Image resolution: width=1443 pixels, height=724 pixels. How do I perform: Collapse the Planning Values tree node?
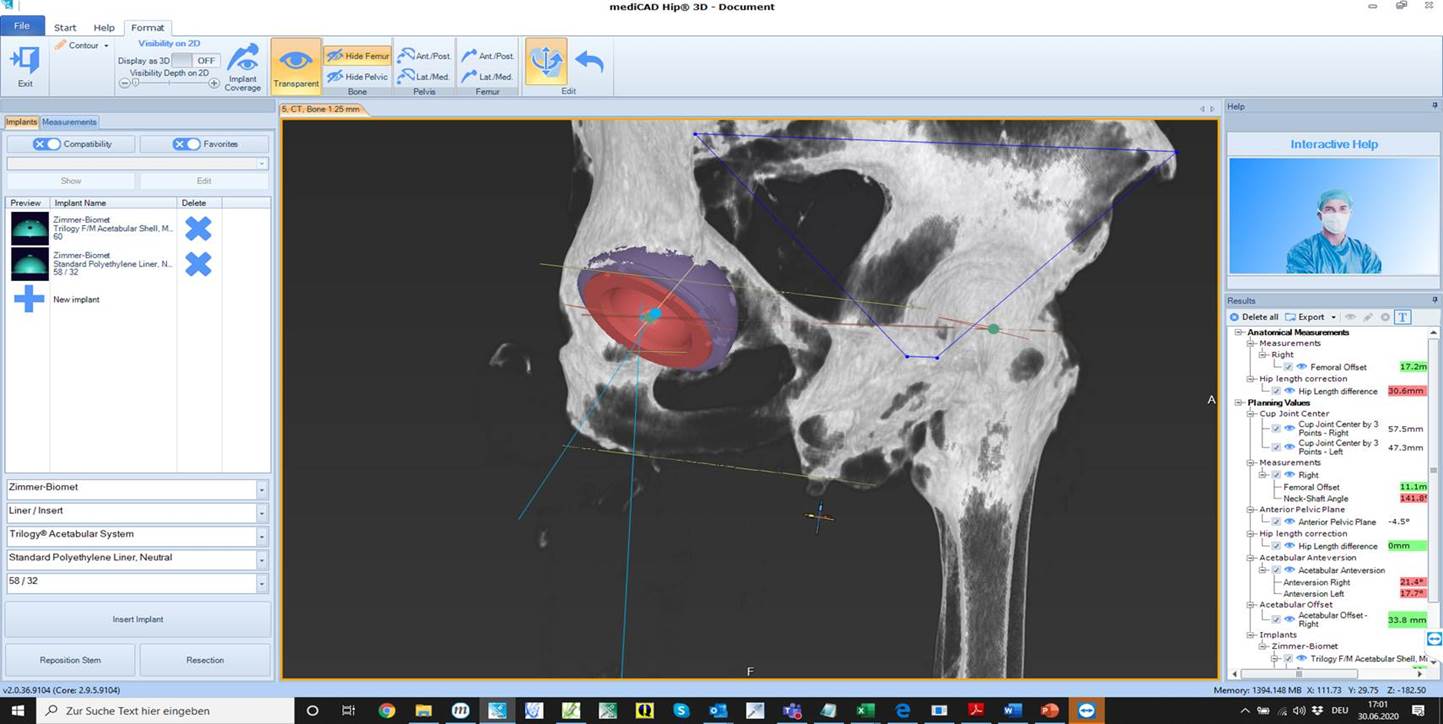point(1240,403)
